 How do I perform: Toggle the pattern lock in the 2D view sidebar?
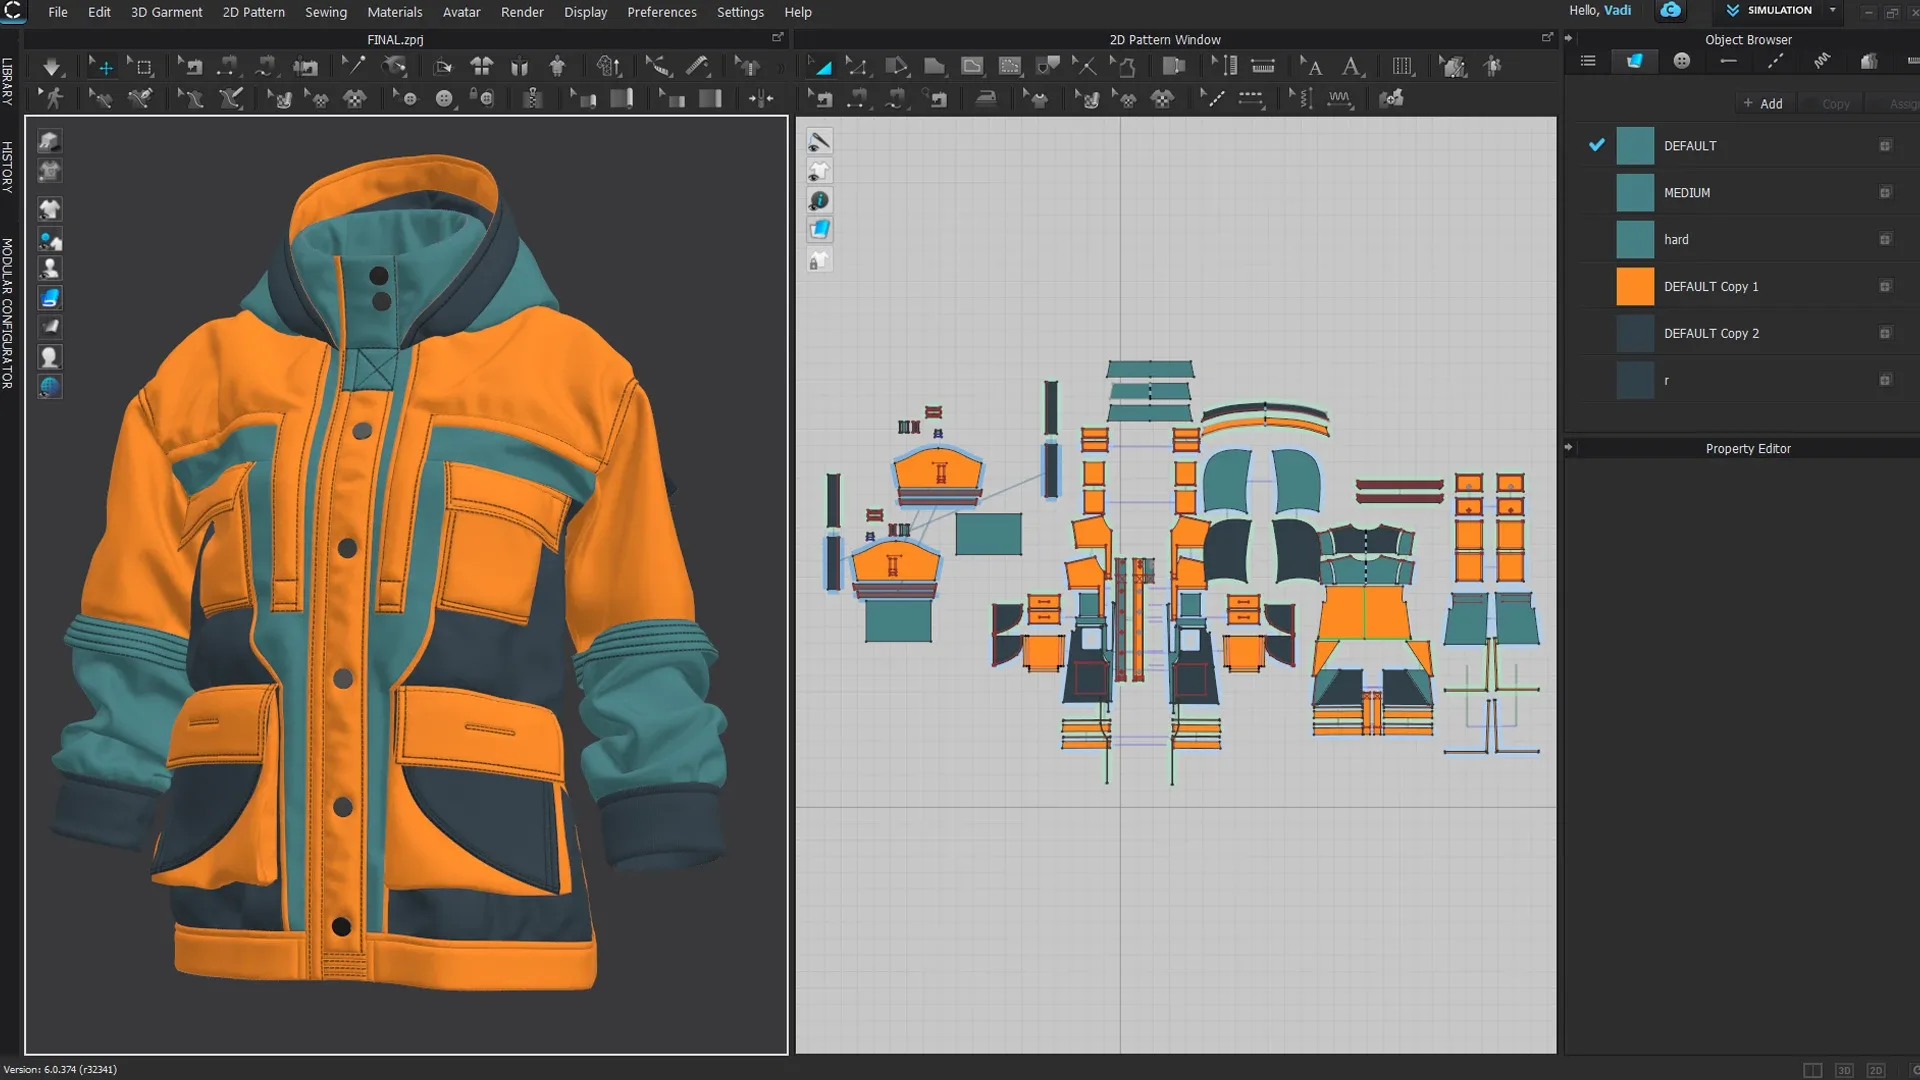tap(818, 259)
